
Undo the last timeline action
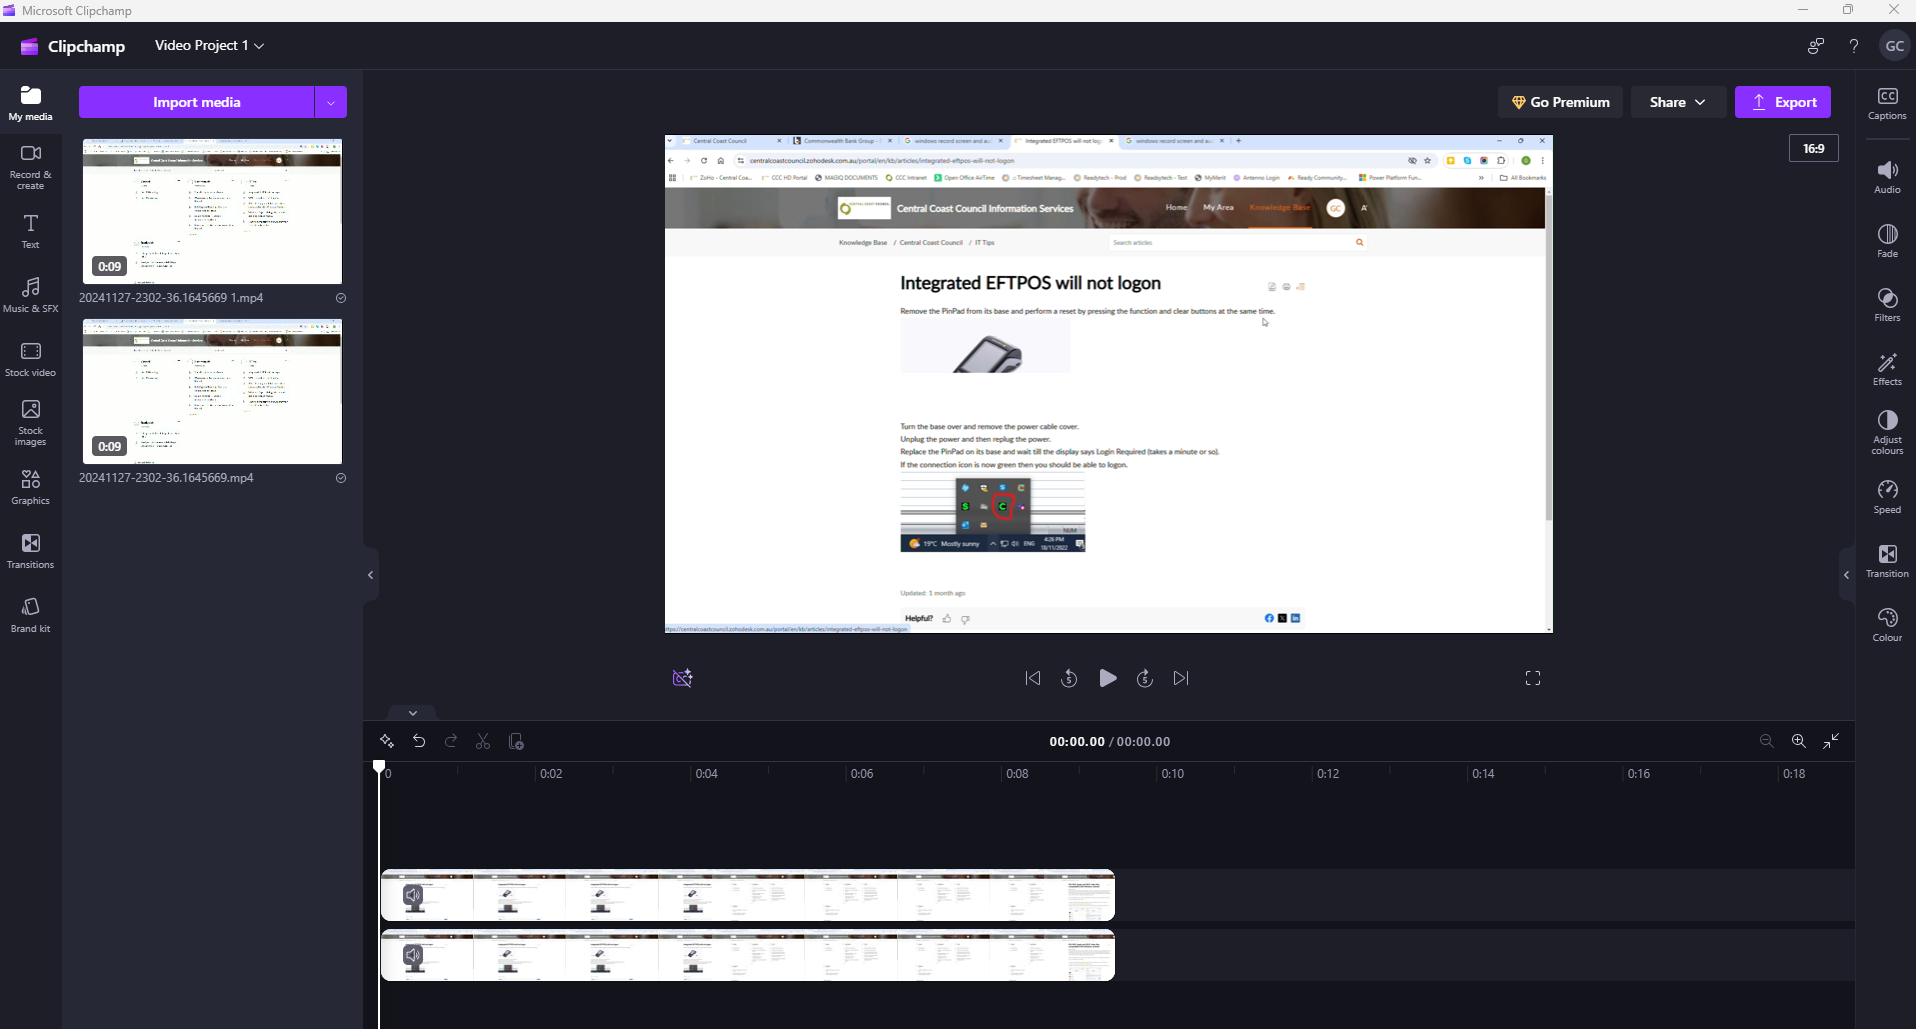coord(419,741)
